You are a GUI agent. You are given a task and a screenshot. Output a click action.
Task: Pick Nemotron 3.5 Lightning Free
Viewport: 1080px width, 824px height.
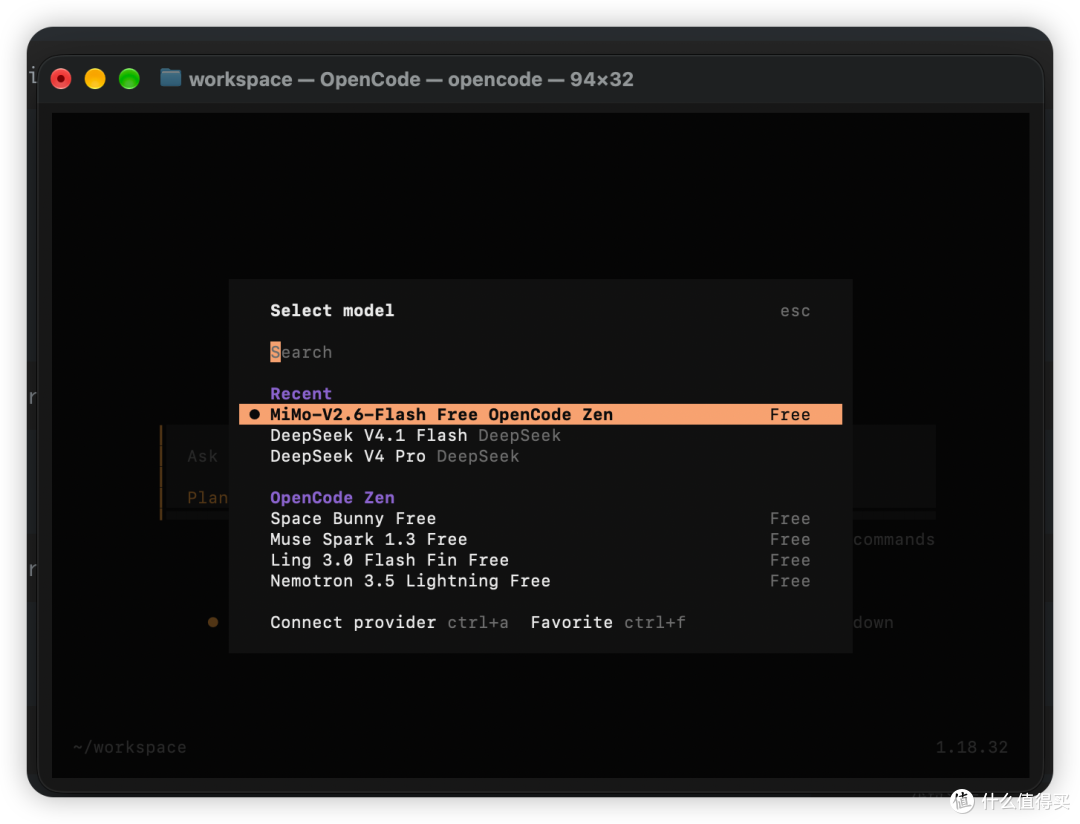[x=540, y=581]
